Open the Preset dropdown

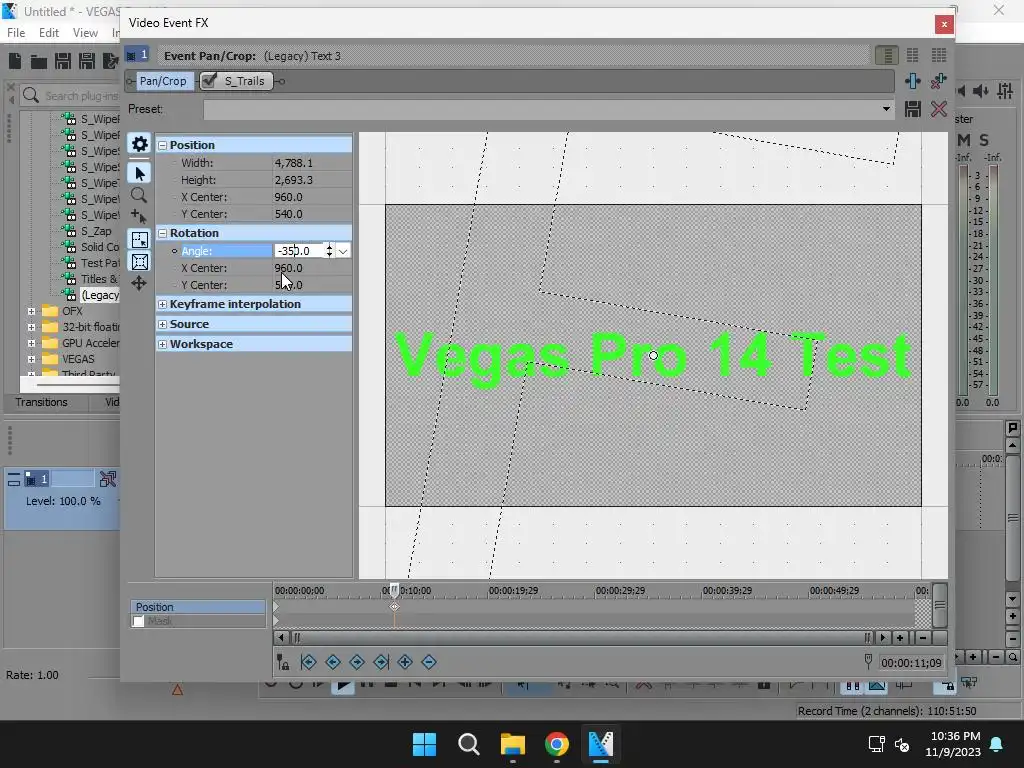(x=886, y=109)
